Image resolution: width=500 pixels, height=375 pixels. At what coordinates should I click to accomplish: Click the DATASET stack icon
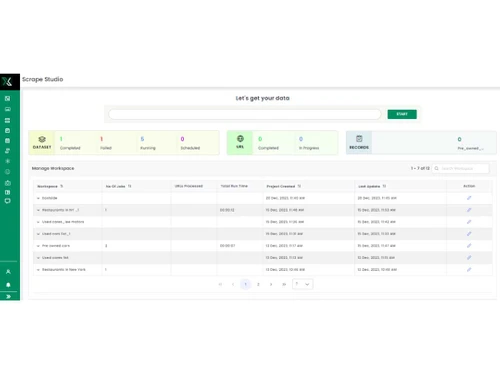[42, 139]
